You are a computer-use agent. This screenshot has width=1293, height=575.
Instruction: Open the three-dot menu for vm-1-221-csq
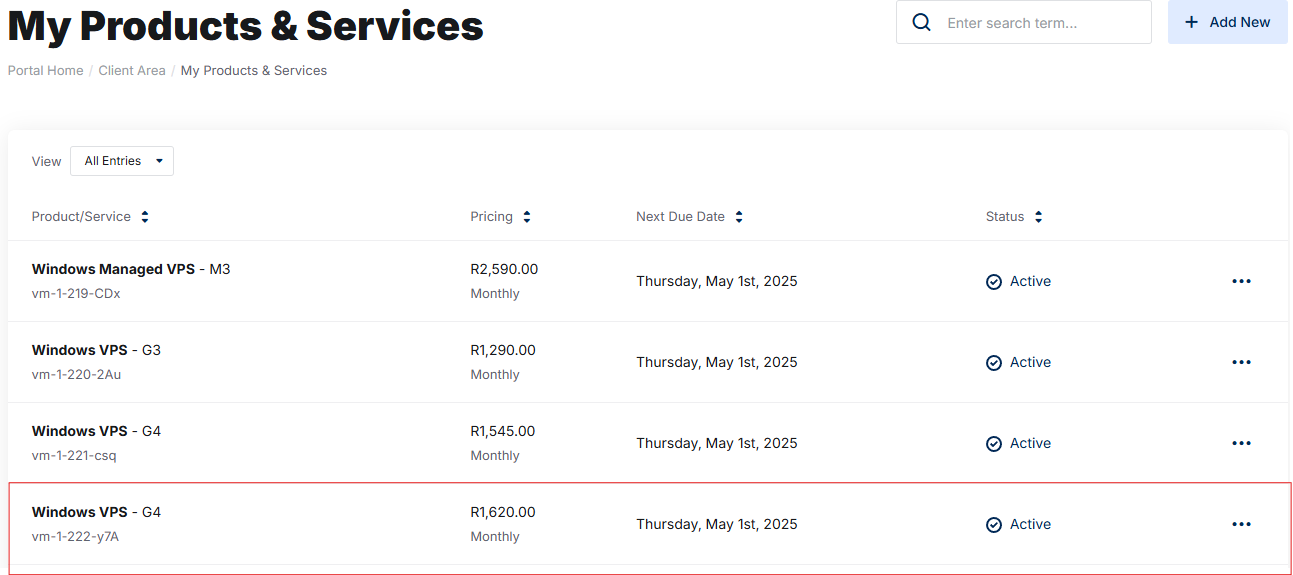coord(1241,443)
